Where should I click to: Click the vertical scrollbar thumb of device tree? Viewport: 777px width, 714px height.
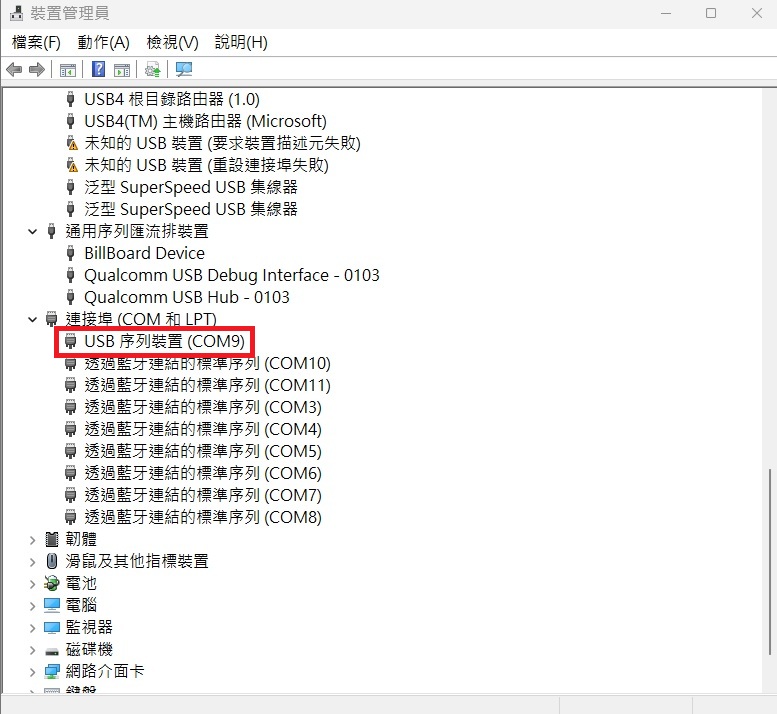coord(770,561)
